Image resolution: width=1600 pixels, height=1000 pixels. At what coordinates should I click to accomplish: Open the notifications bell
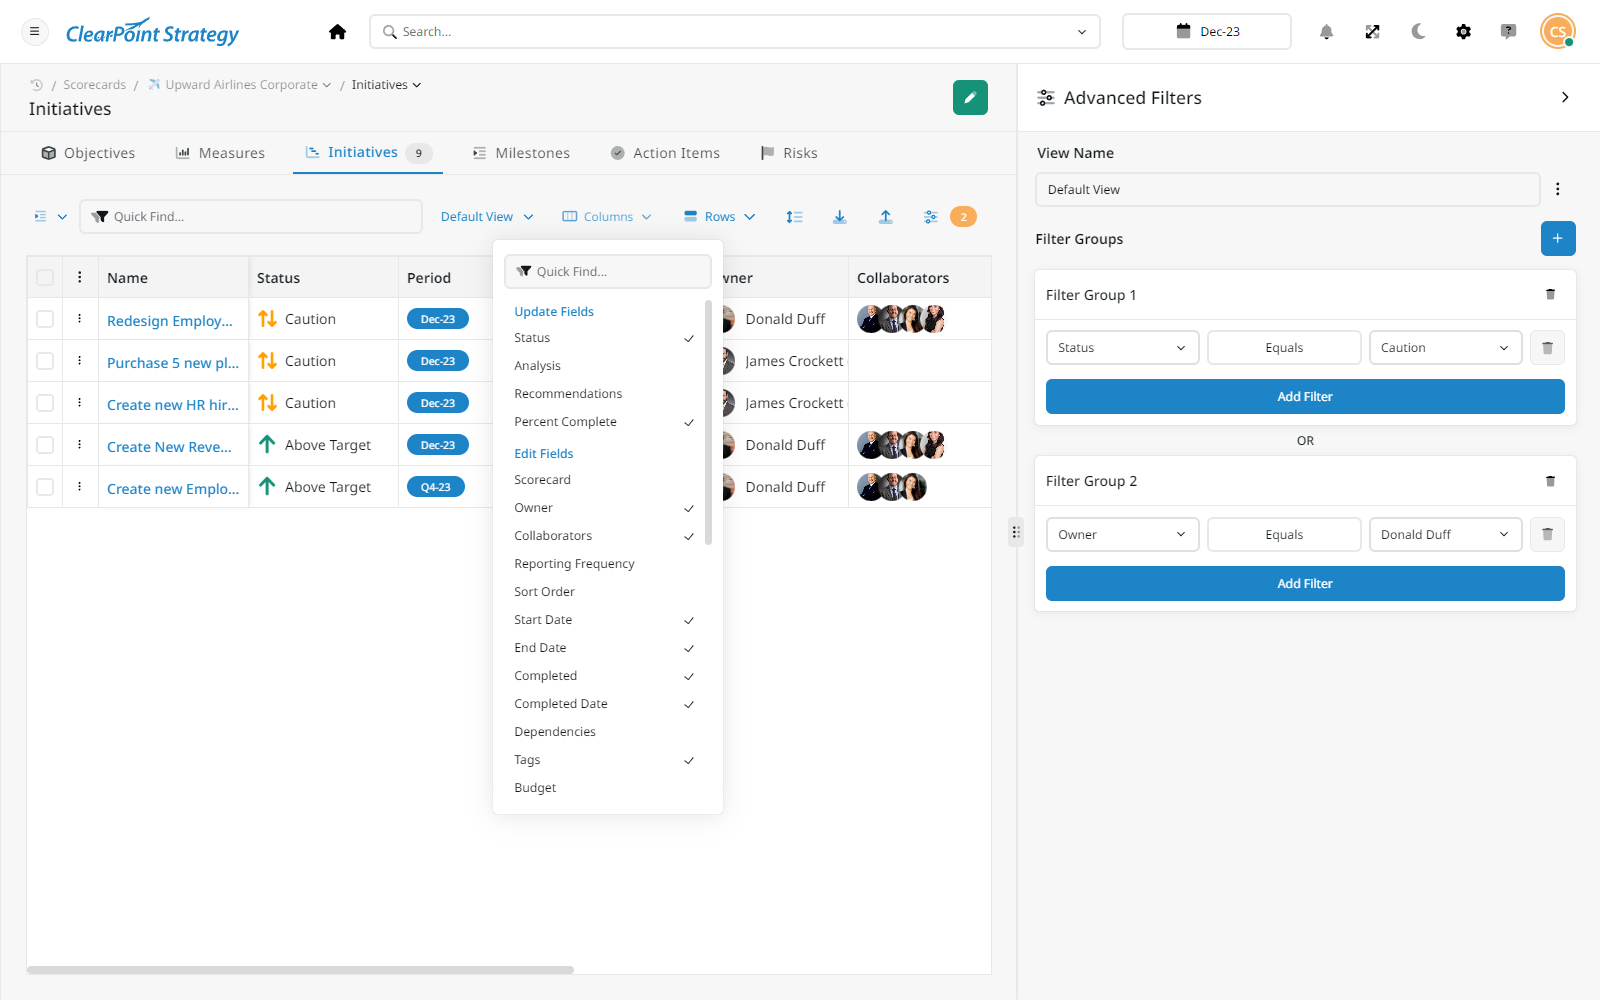pyautogui.click(x=1326, y=32)
